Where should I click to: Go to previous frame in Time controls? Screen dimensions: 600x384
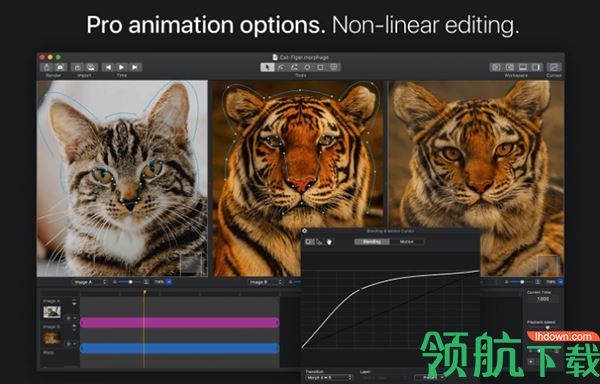(x=108, y=67)
